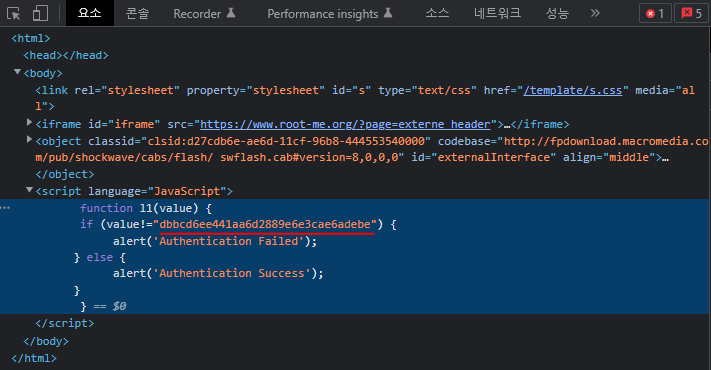Select the closing html tag
This screenshot has width=711, height=370.
pyautogui.click(x=34, y=358)
